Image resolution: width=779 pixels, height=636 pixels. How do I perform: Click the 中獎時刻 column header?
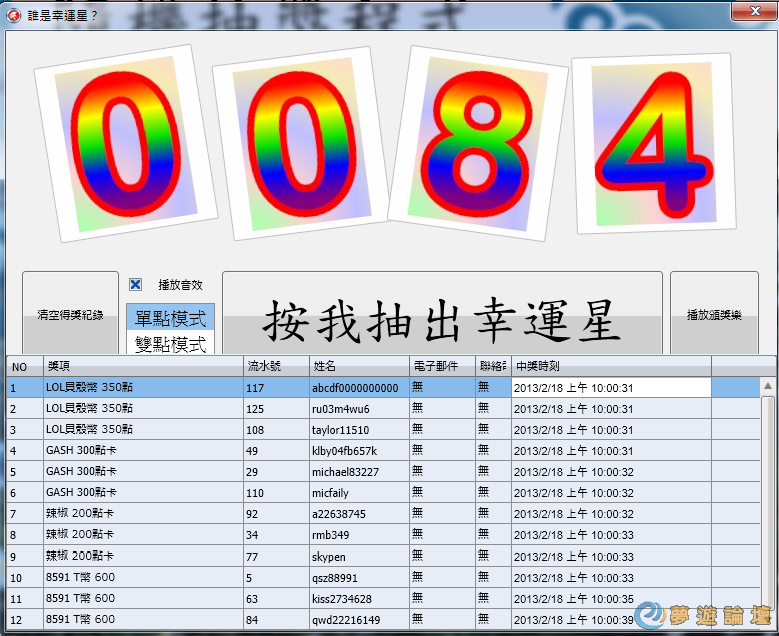[610, 366]
